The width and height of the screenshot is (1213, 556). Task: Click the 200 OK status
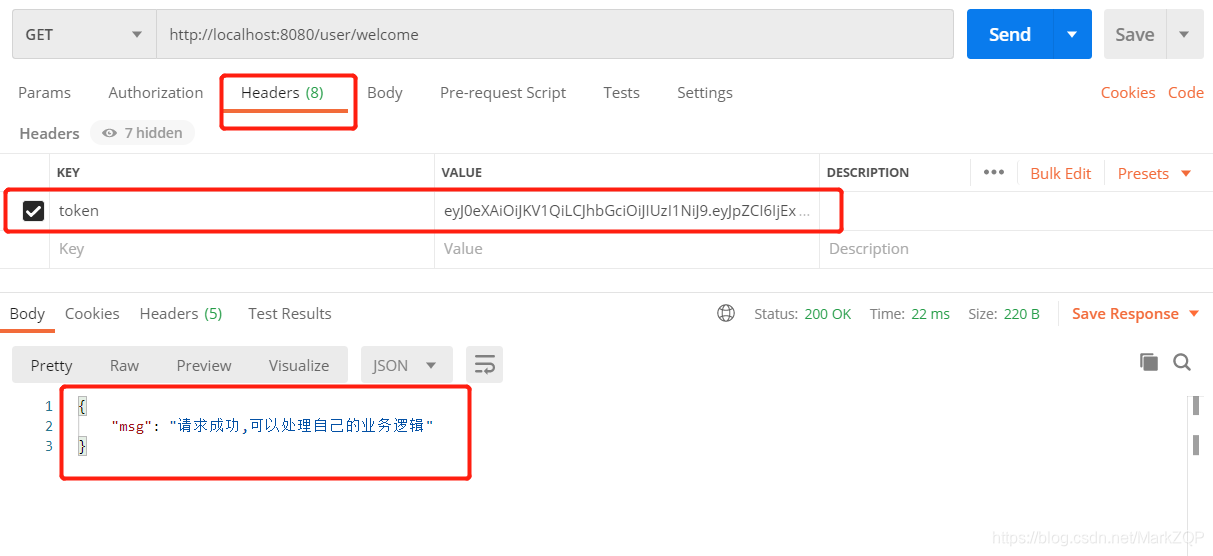pos(828,314)
